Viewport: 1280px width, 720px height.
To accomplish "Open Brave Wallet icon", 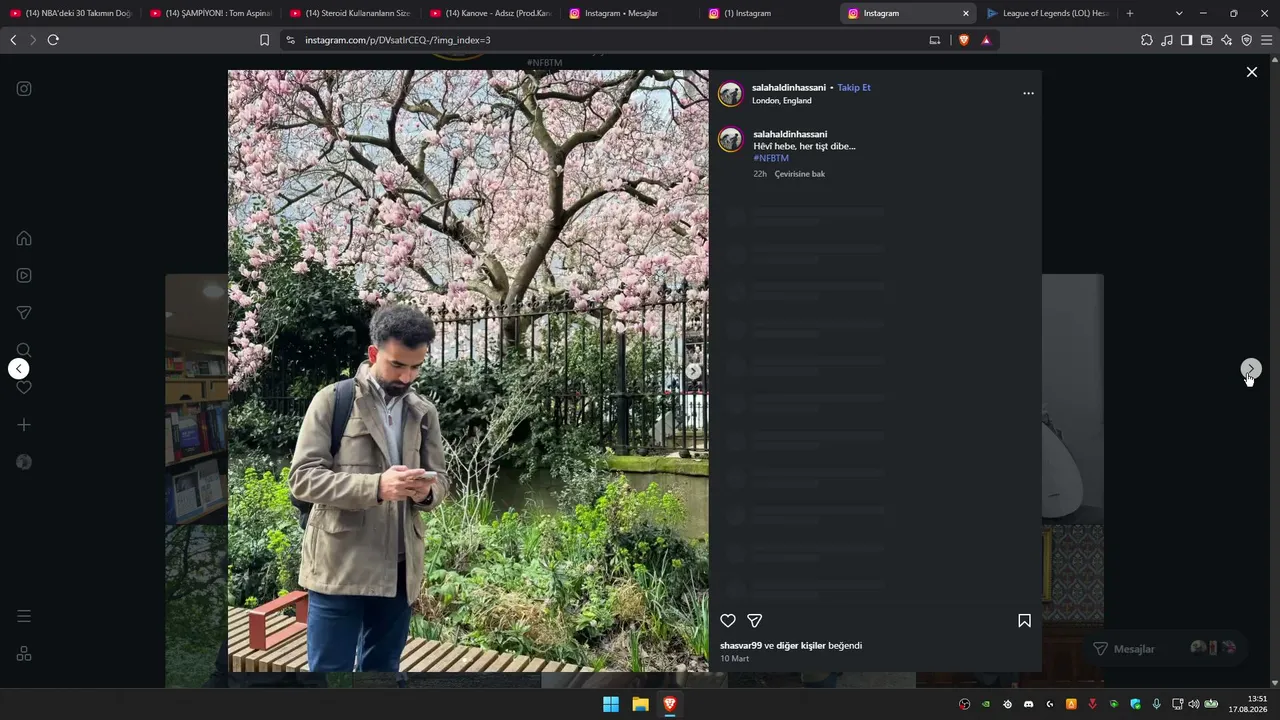I will [1206, 40].
